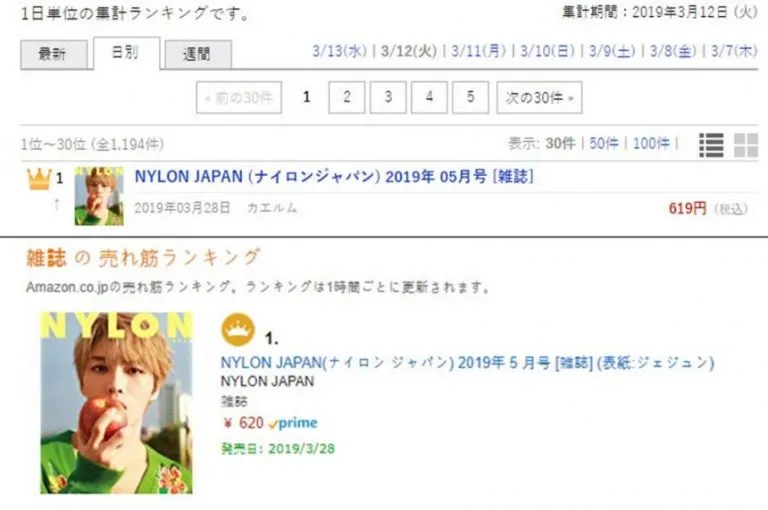Open the 3/13(水) date link
This screenshot has height=510, width=768.
339,51
